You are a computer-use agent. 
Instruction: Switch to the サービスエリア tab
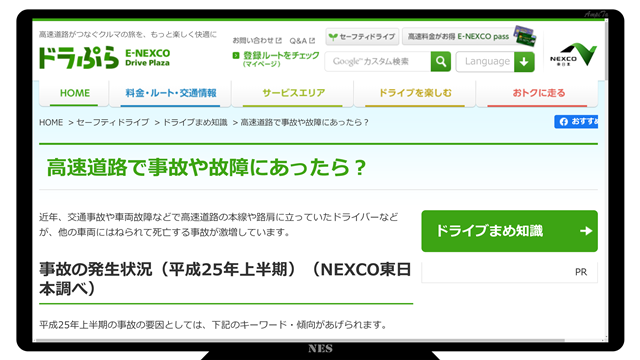pos(293,93)
